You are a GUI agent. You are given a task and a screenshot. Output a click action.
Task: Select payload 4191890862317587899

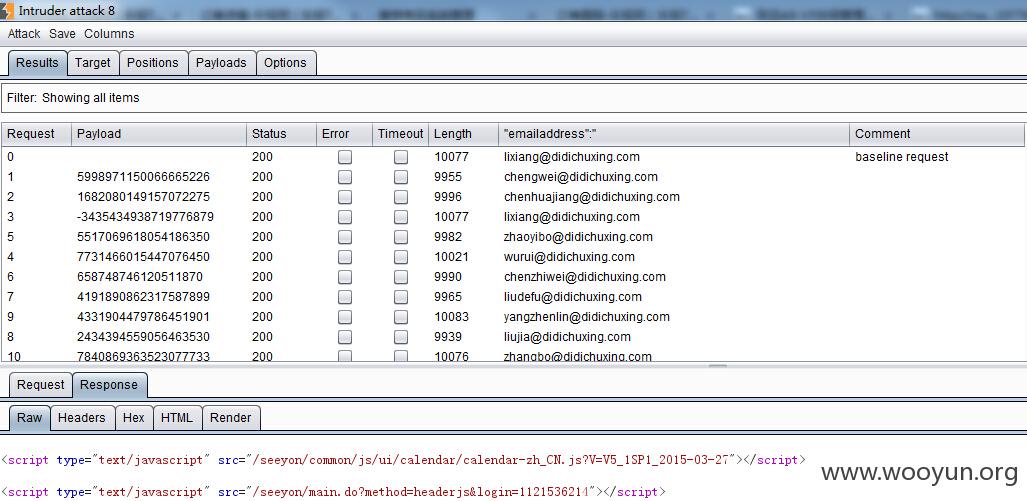click(143, 297)
